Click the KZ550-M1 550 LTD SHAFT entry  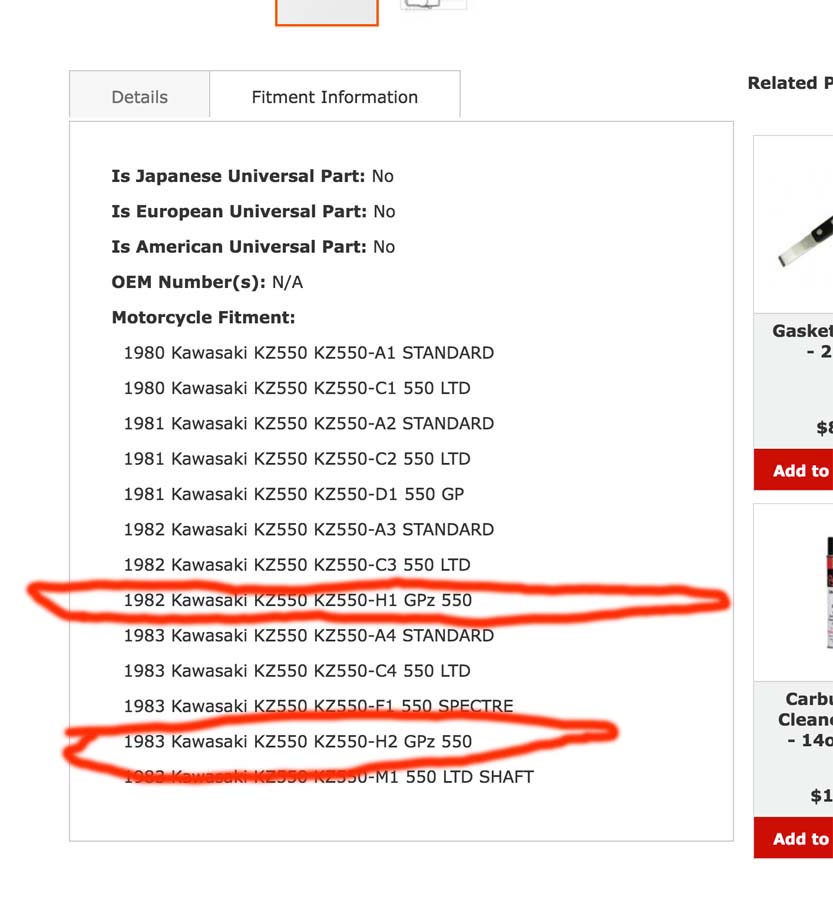coord(328,777)
